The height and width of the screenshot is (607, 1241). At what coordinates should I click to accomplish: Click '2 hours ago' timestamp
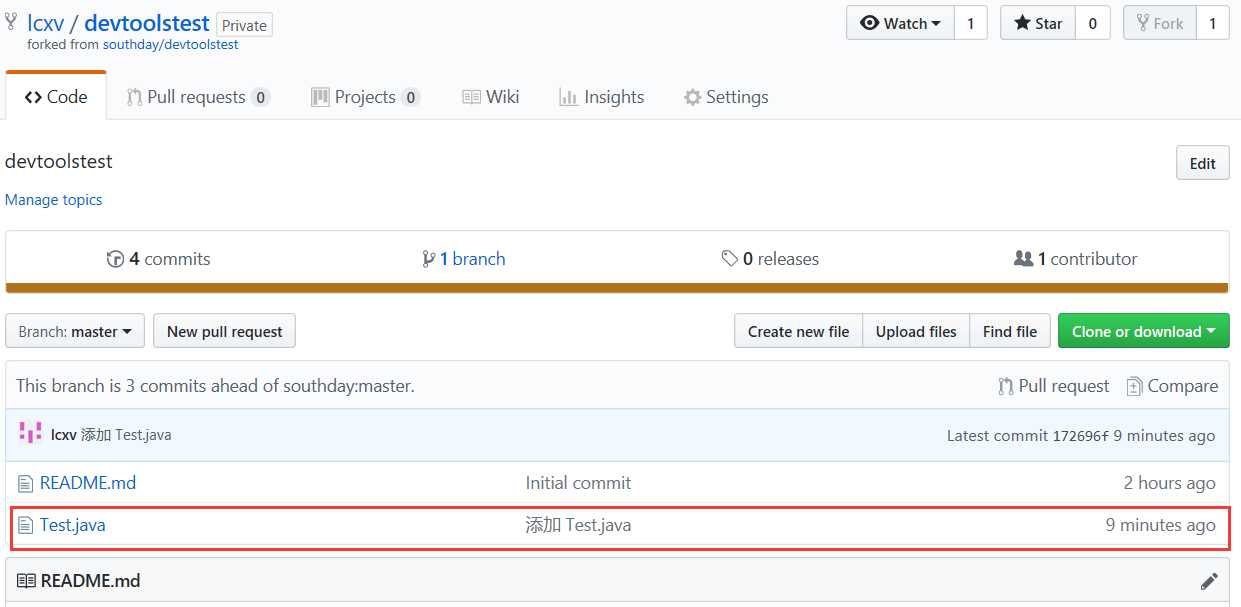[1170, 483]
